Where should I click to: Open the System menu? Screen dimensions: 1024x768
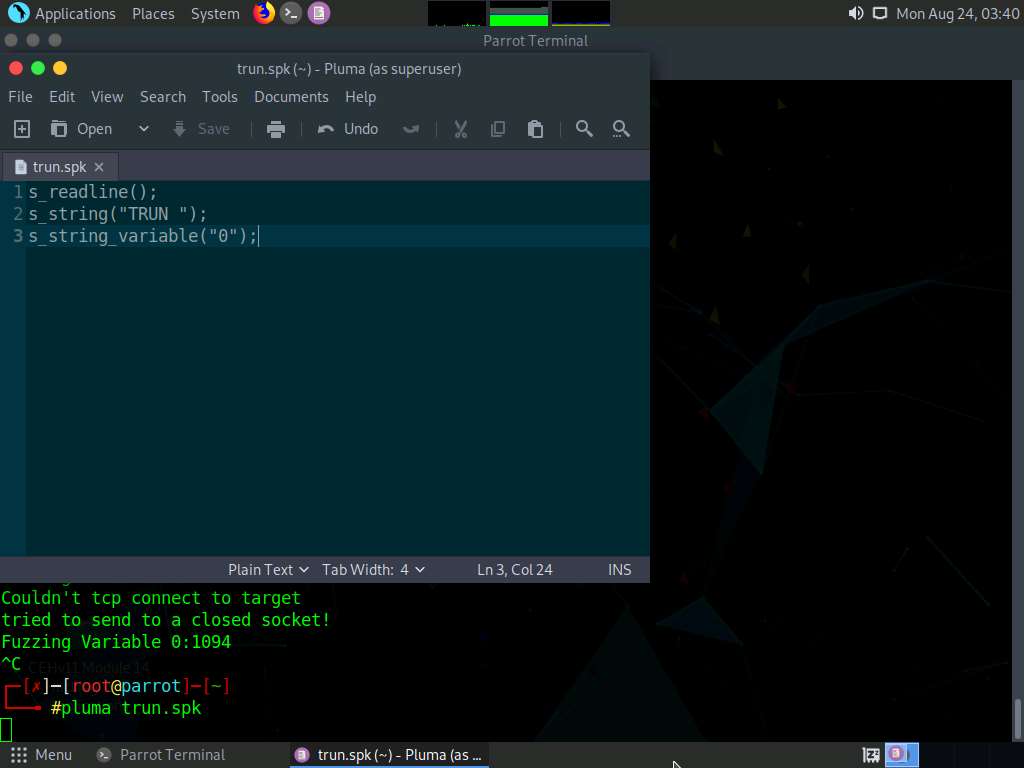click(215, 13)
